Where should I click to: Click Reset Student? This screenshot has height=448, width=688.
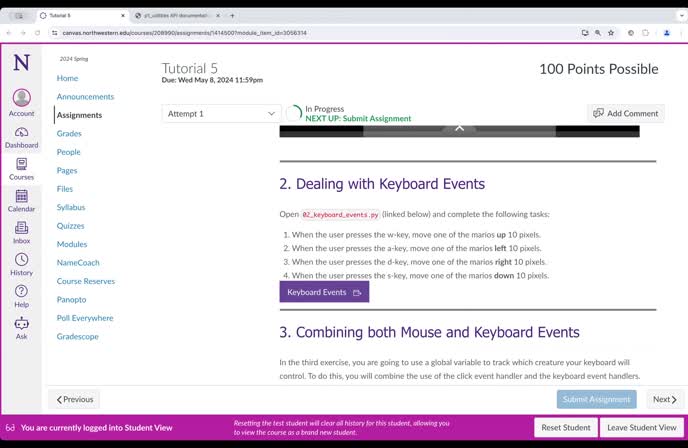(566, 427)
